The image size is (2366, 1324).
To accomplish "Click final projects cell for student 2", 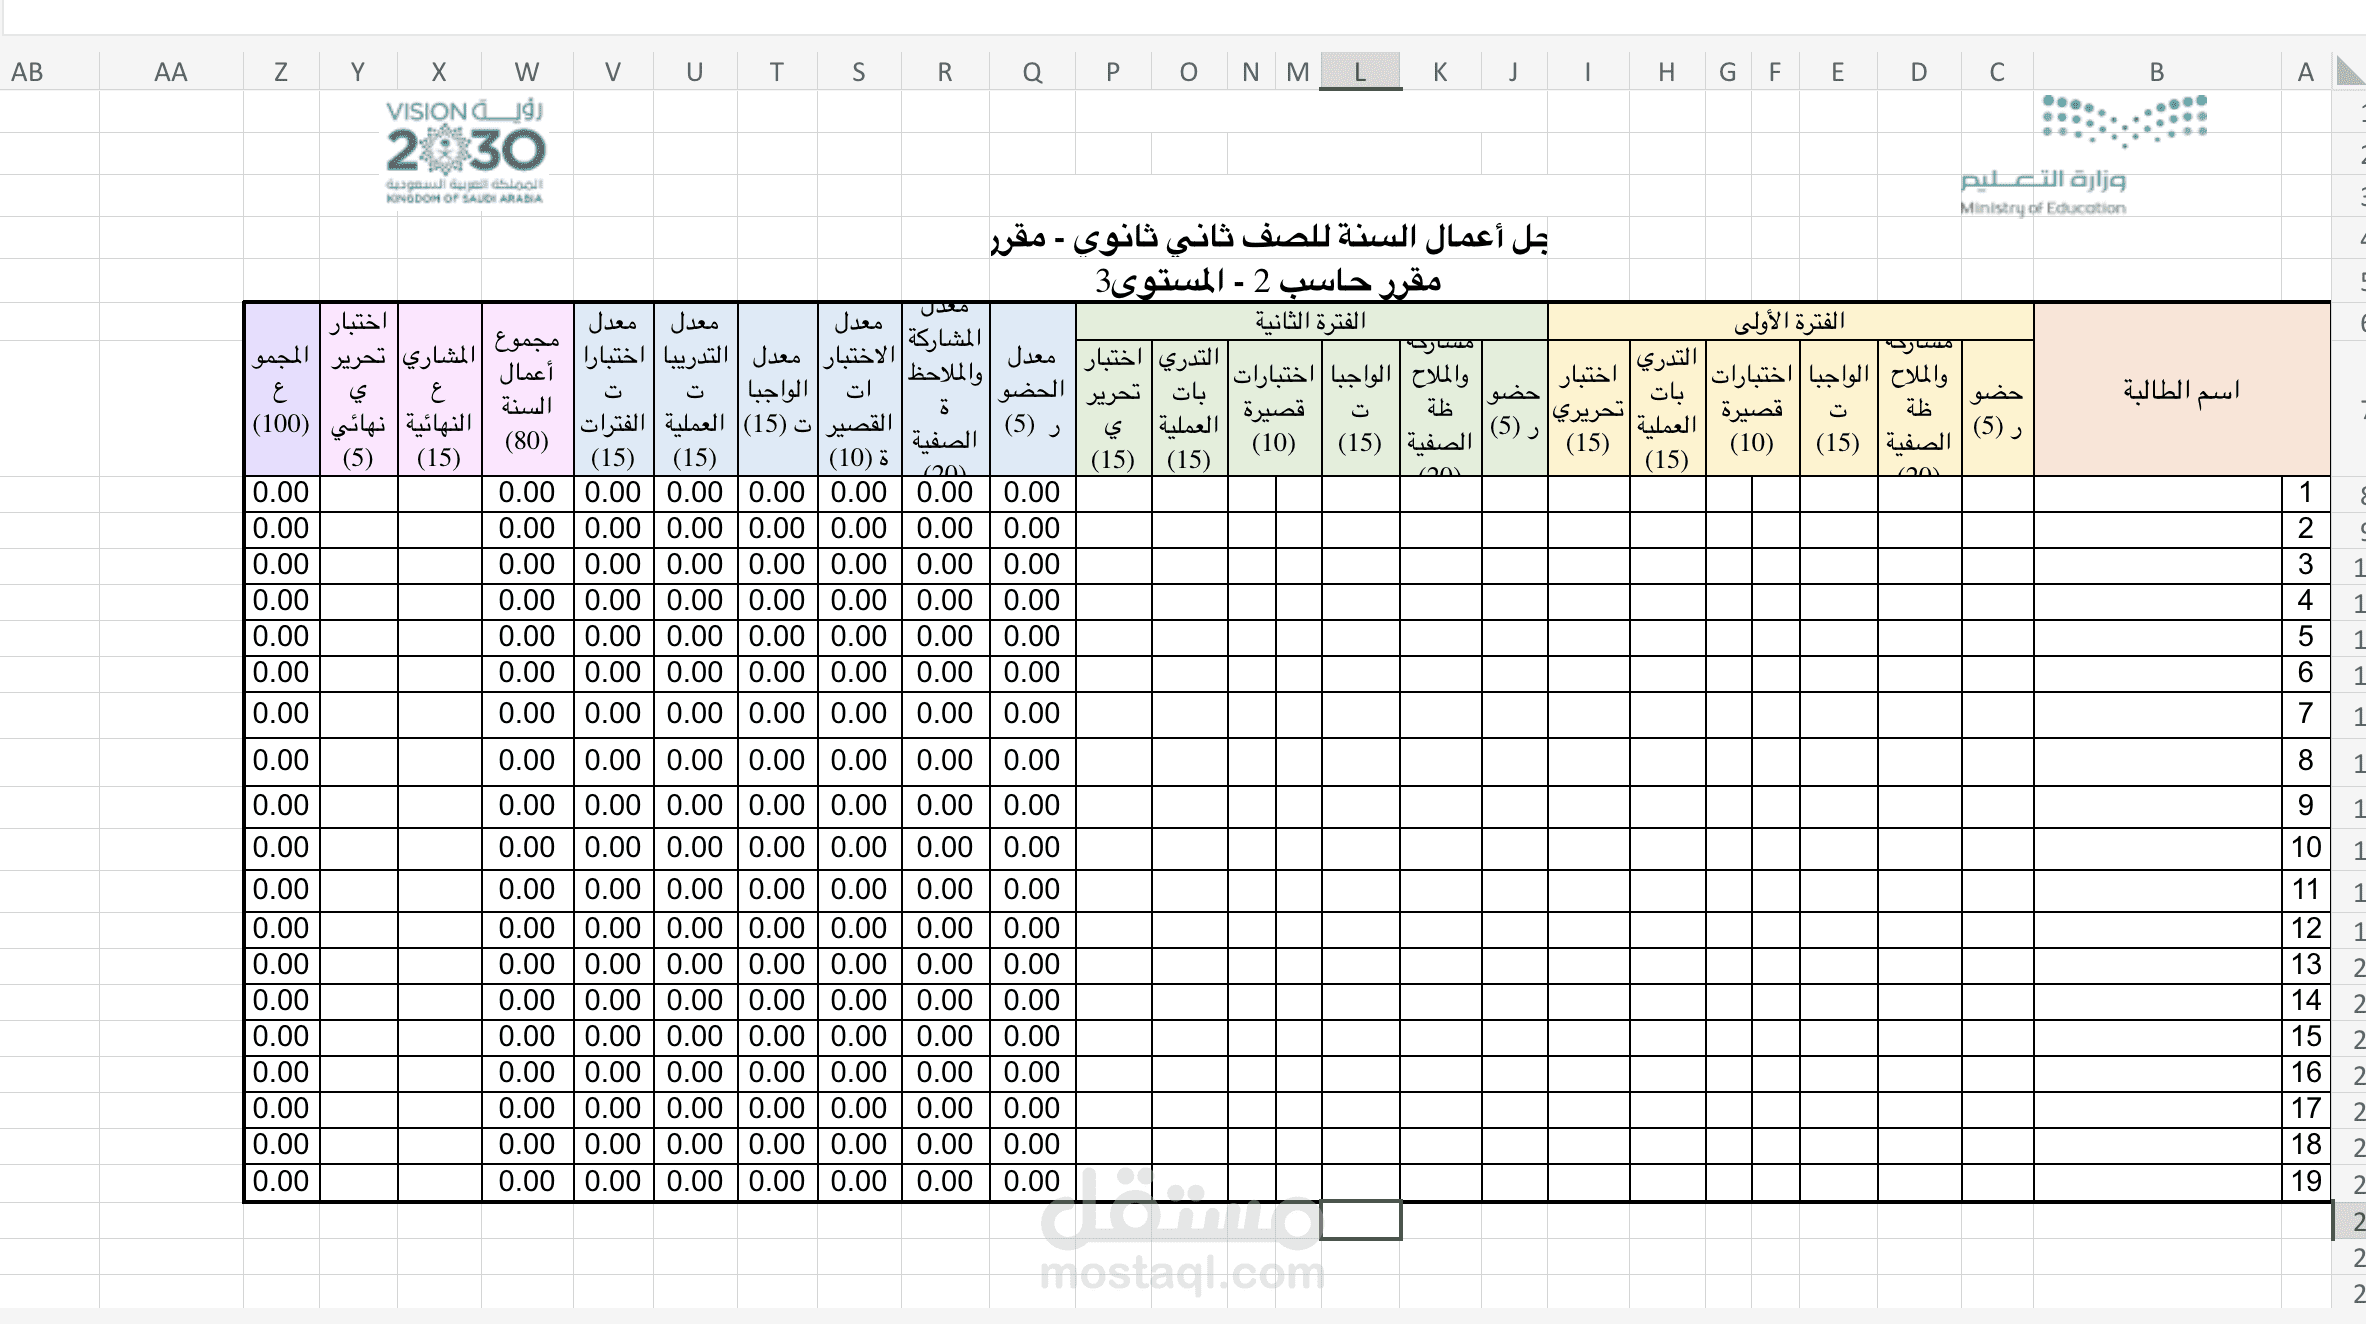I will 439,529.
